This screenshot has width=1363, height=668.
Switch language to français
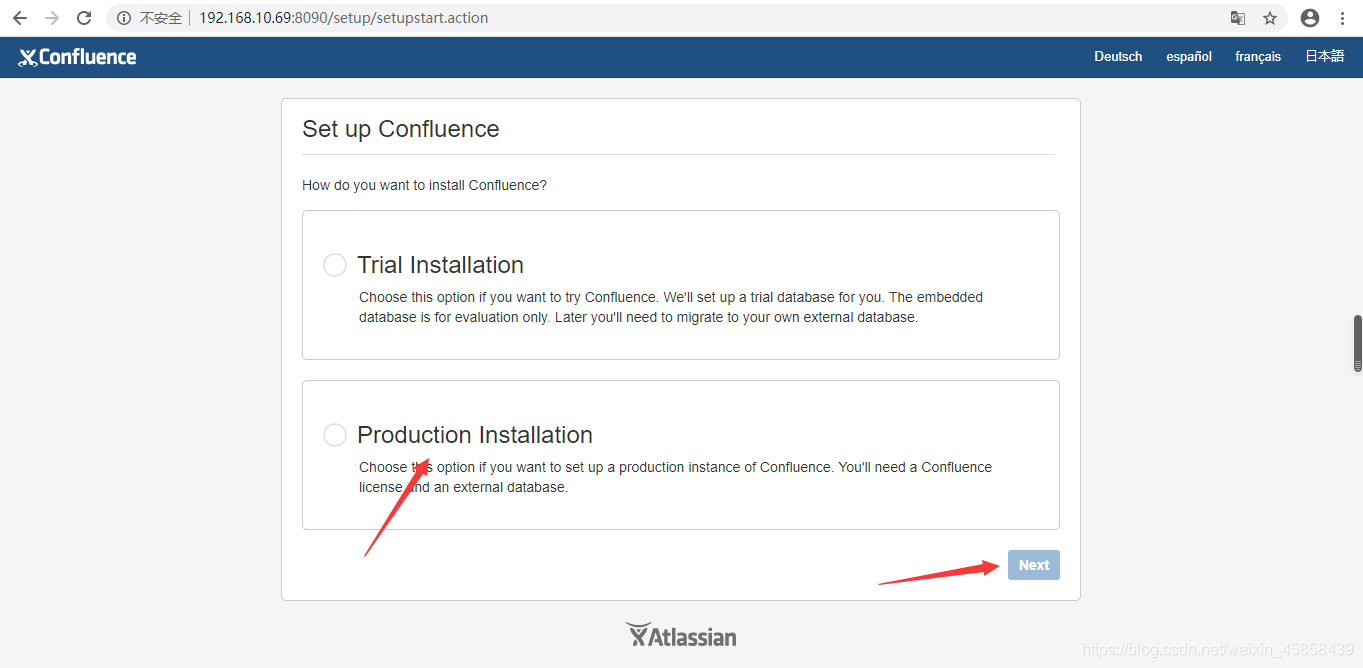1258,57
